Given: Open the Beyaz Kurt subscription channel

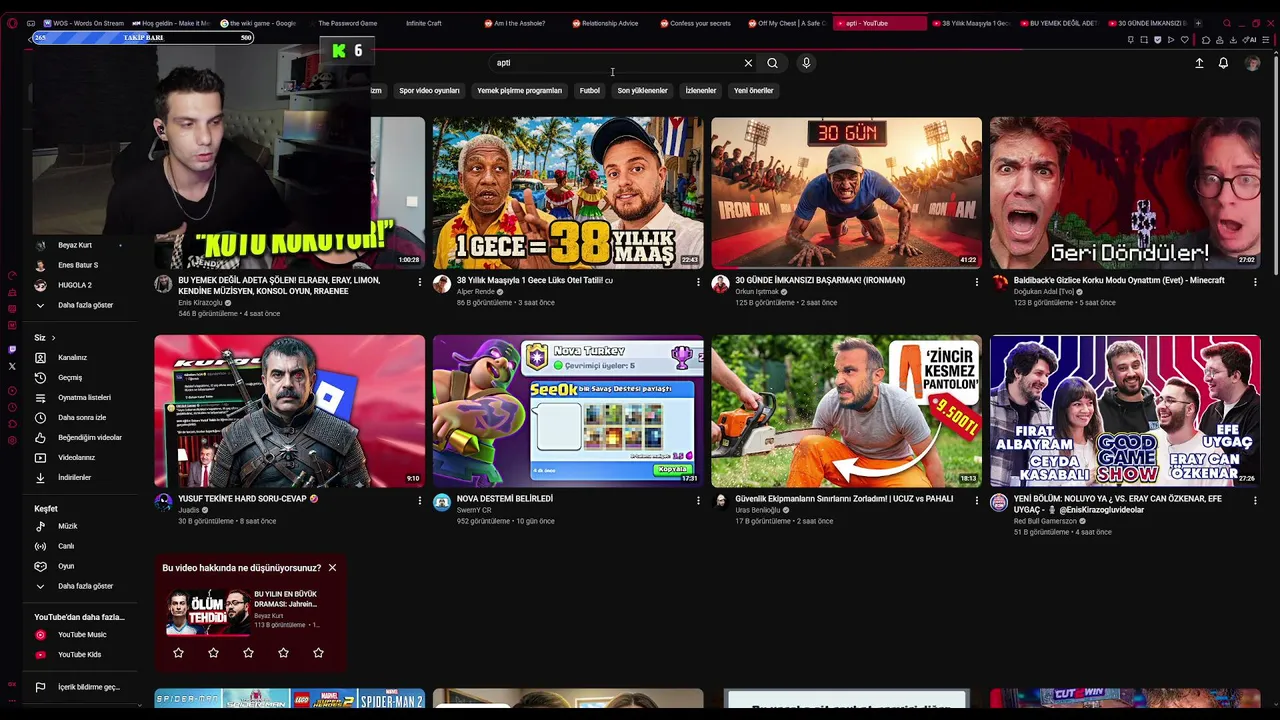Looking at the screenshot, I should point(75,245).
